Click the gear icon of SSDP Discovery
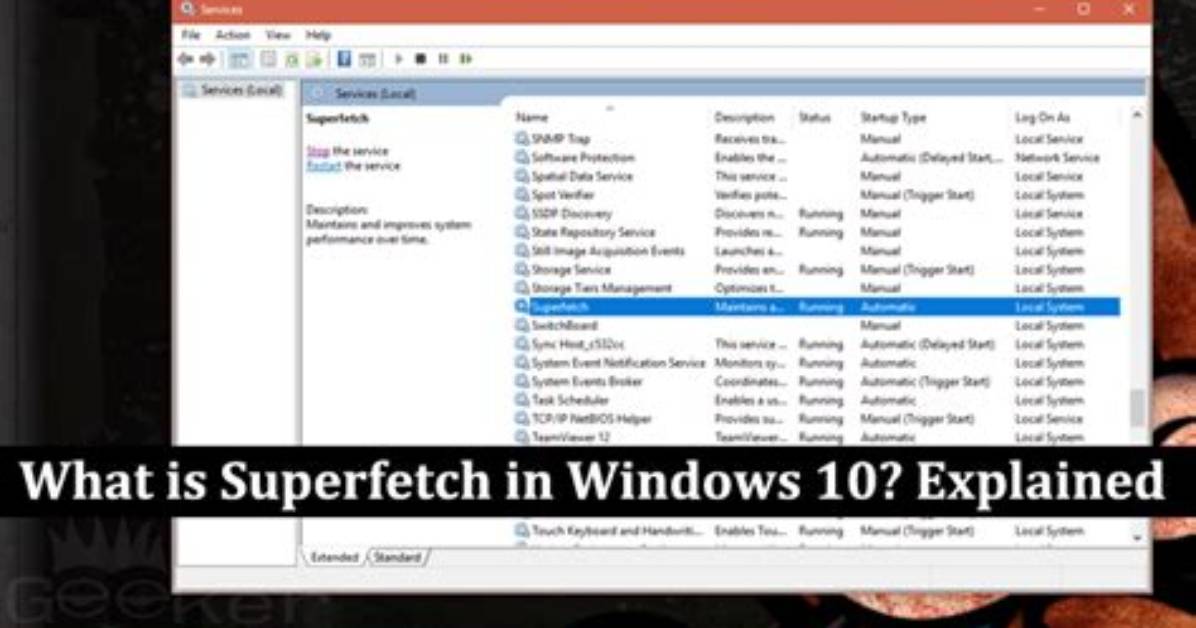Viewport: 1196px width, 628px height. click(x=522, y=213)
